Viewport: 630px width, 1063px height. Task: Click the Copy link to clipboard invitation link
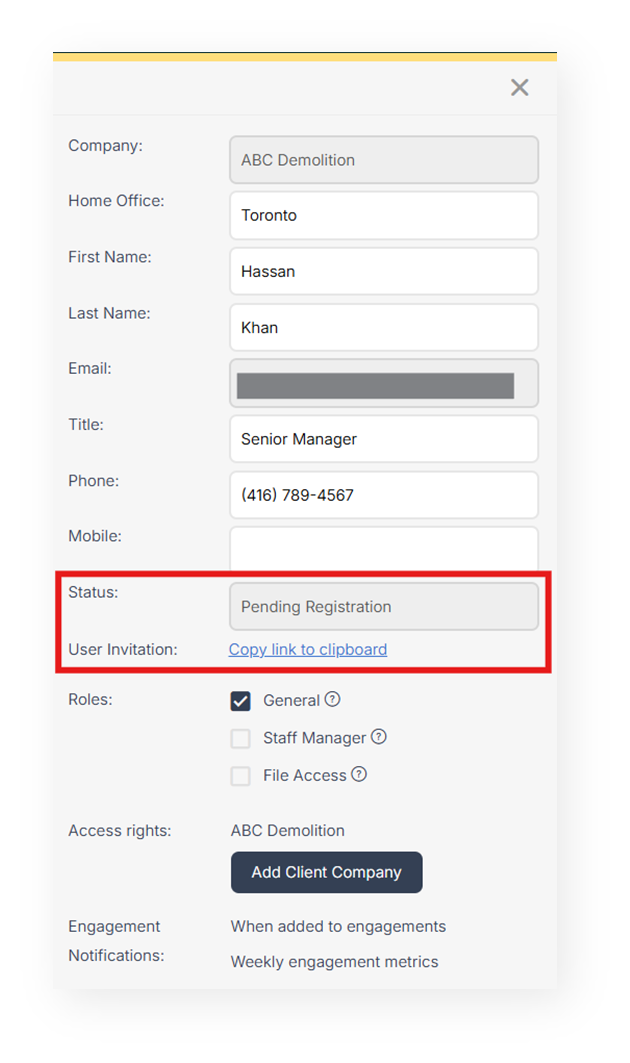(x=307, y=649)
